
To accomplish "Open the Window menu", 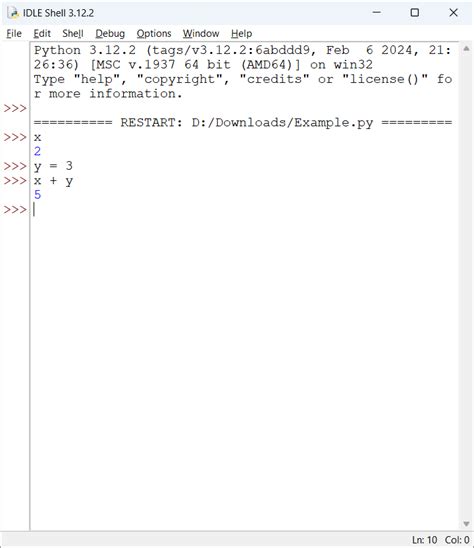I will [201, 34].
